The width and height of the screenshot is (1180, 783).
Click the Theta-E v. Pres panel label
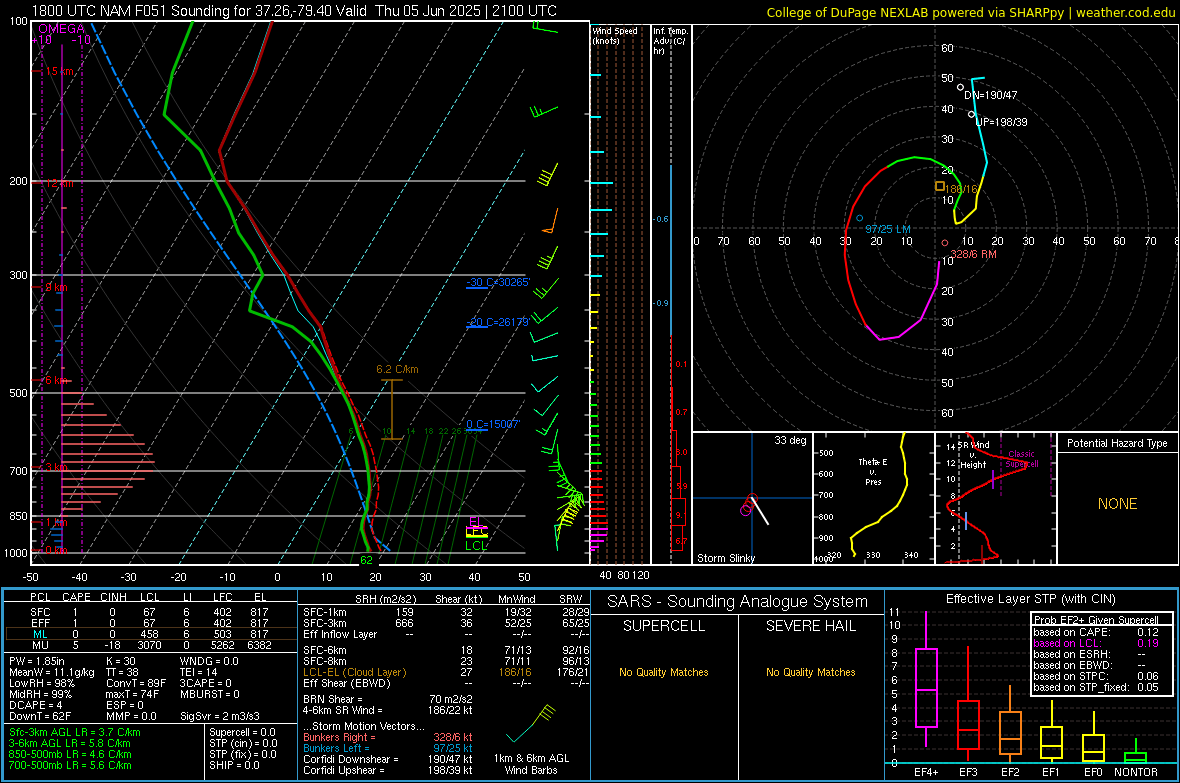click(873, 471)
